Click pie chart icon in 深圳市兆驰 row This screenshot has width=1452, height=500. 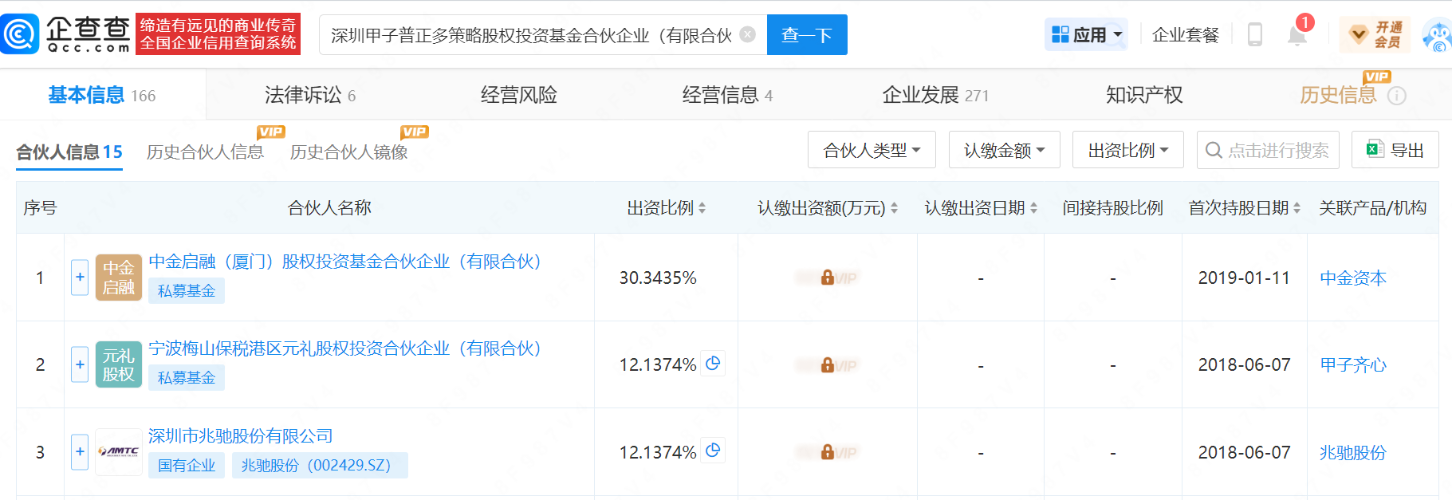click(713, 451)
